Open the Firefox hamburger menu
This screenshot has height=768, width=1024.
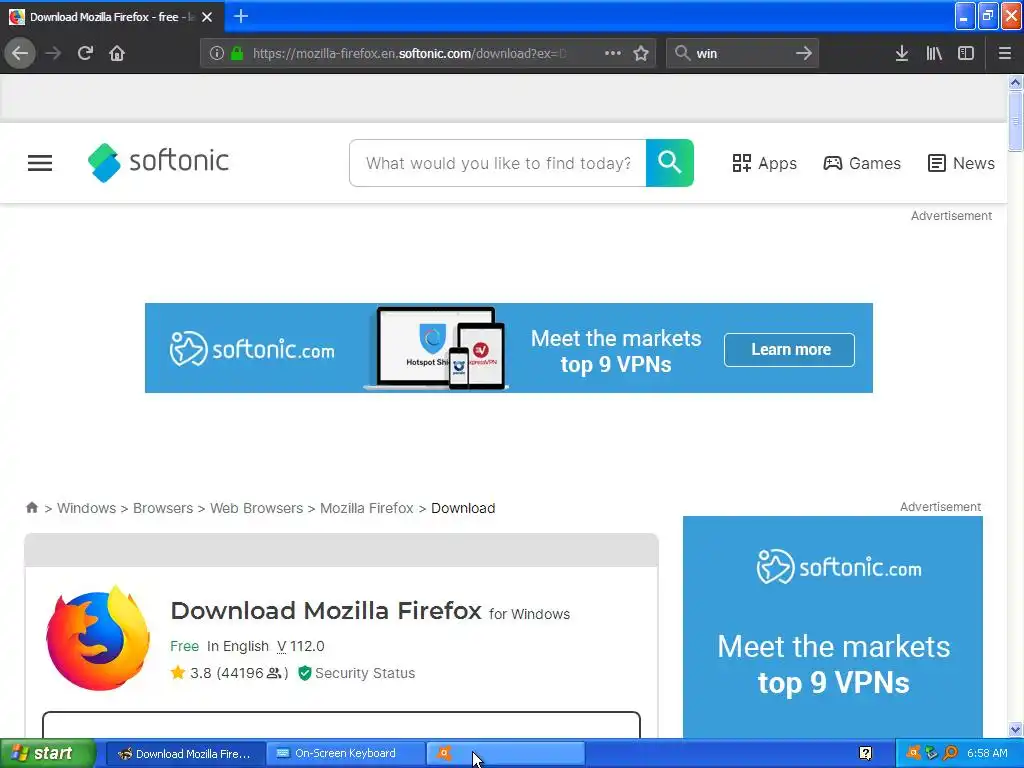coord(1004,54)
